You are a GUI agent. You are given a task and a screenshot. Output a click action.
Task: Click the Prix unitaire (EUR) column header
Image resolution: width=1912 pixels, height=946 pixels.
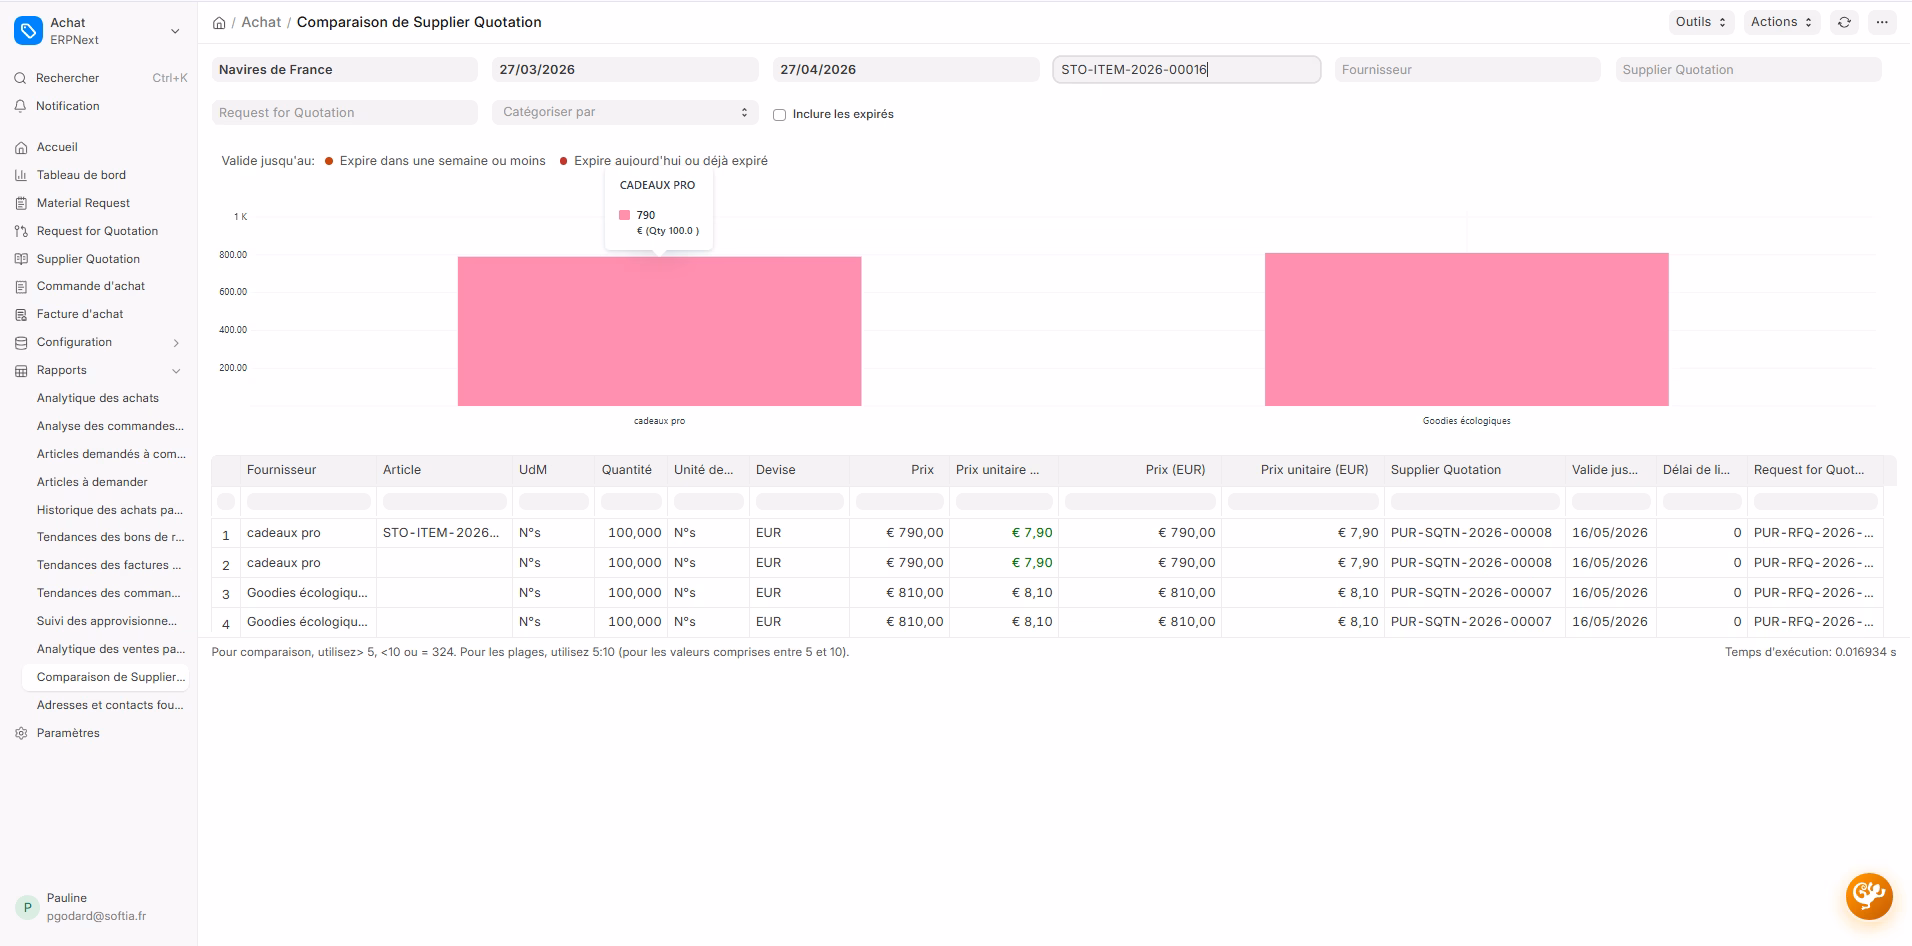(x=1302, y=470)
